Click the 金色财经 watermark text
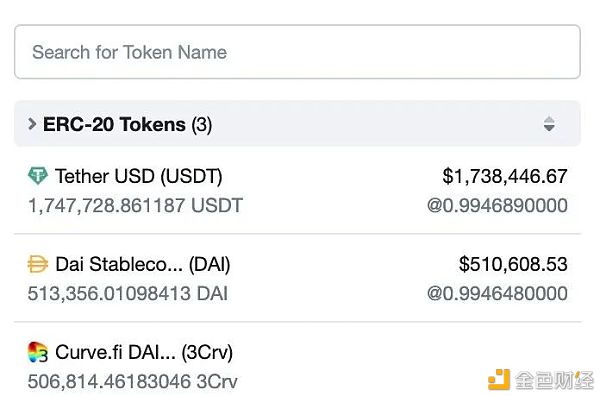The image size is (600, 396). [x=553, y=380]
